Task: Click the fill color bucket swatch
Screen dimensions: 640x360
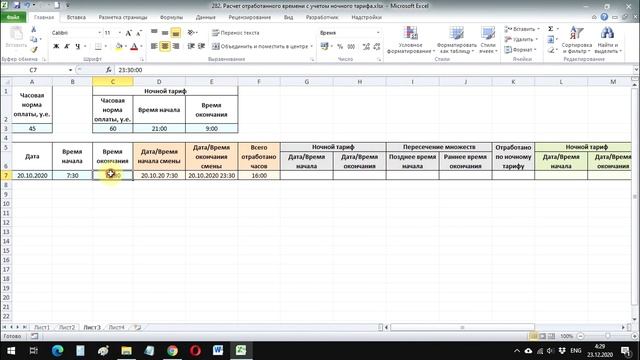Action: tap(119, 47)
